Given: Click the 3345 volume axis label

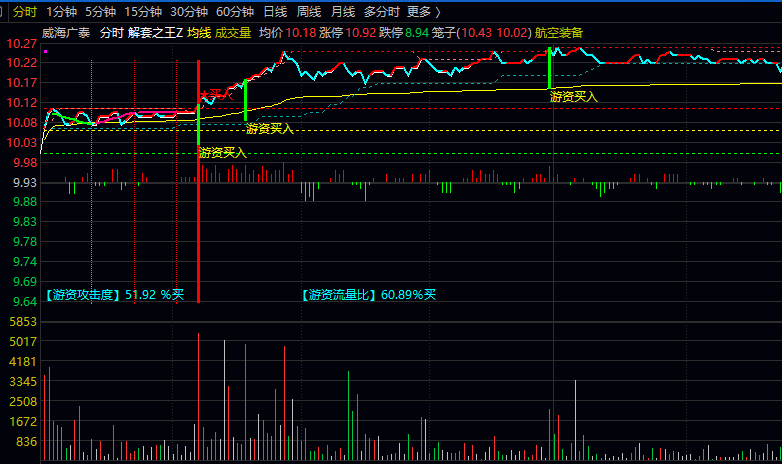Looking at the screenshot, I should click(23, 382).
